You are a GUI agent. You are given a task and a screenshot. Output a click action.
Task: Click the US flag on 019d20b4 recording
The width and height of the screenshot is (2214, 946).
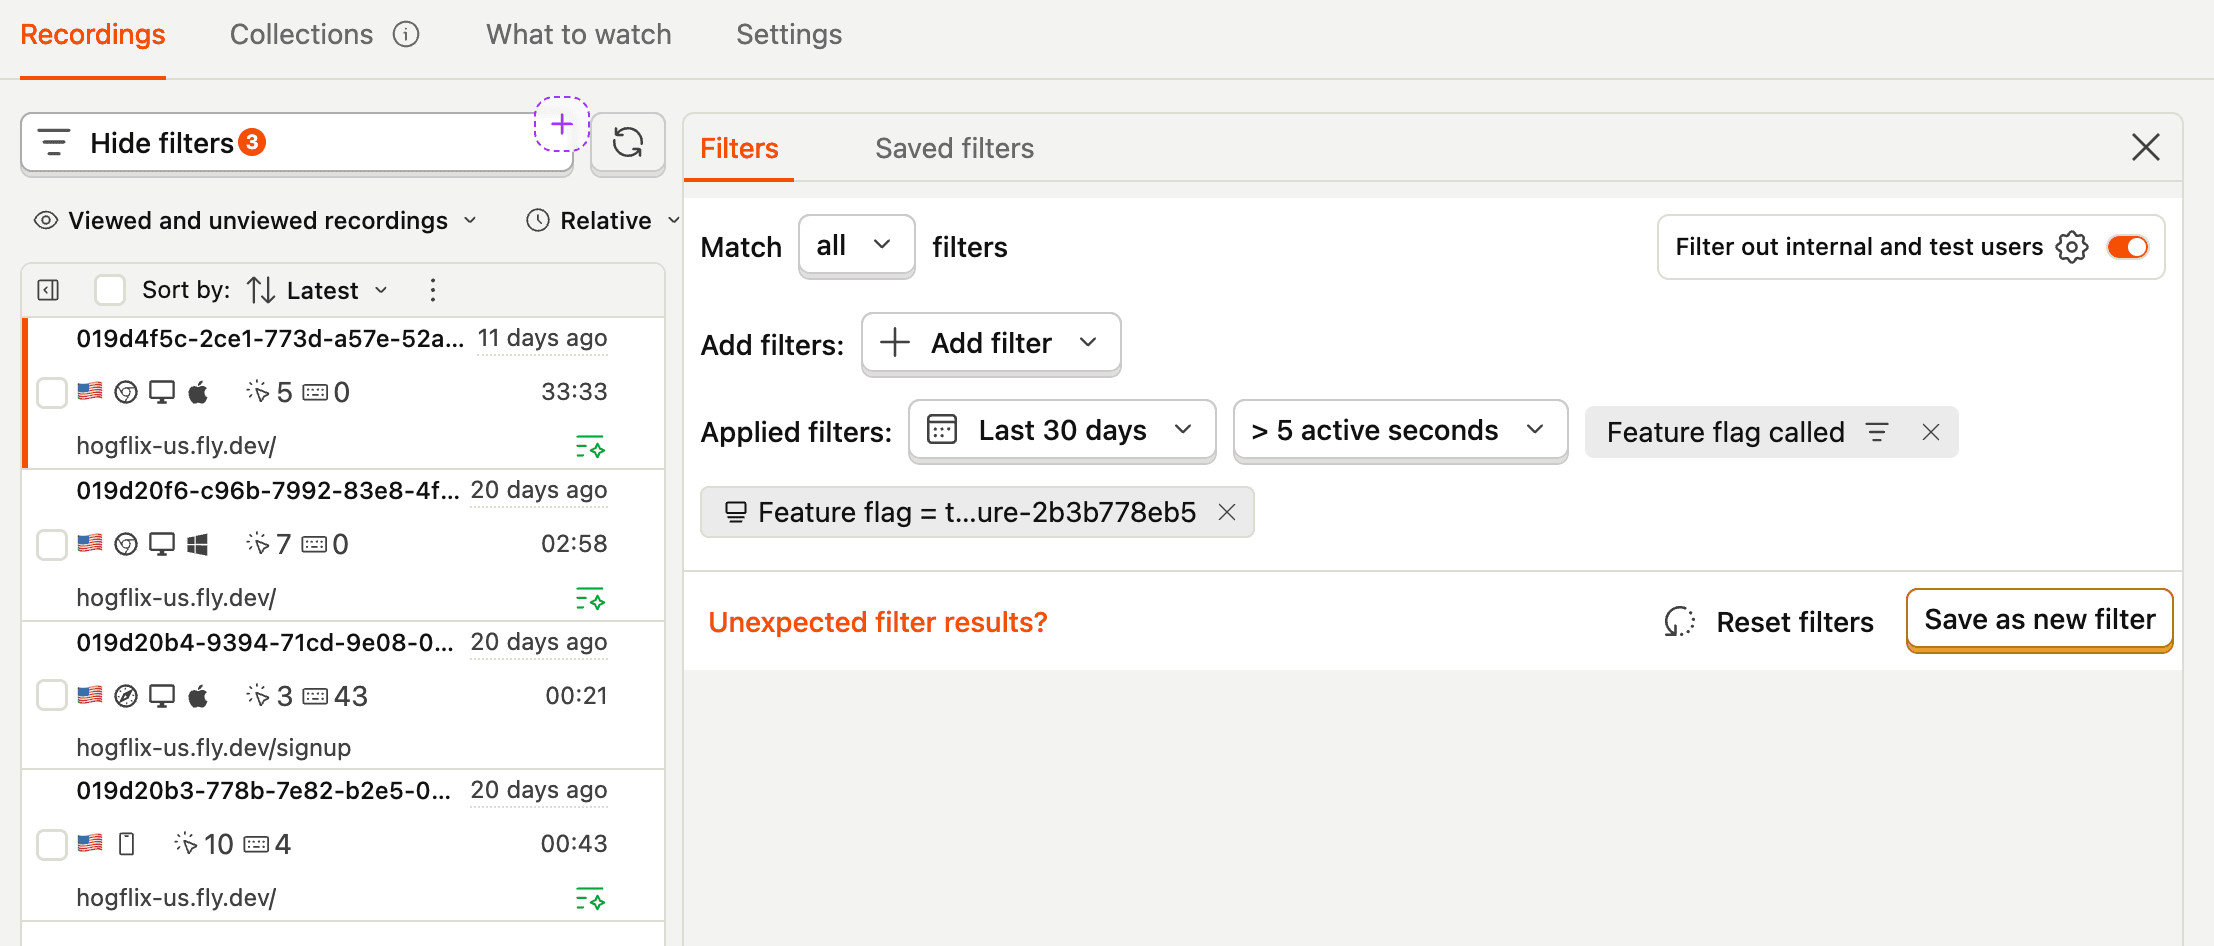coord(90,694)
